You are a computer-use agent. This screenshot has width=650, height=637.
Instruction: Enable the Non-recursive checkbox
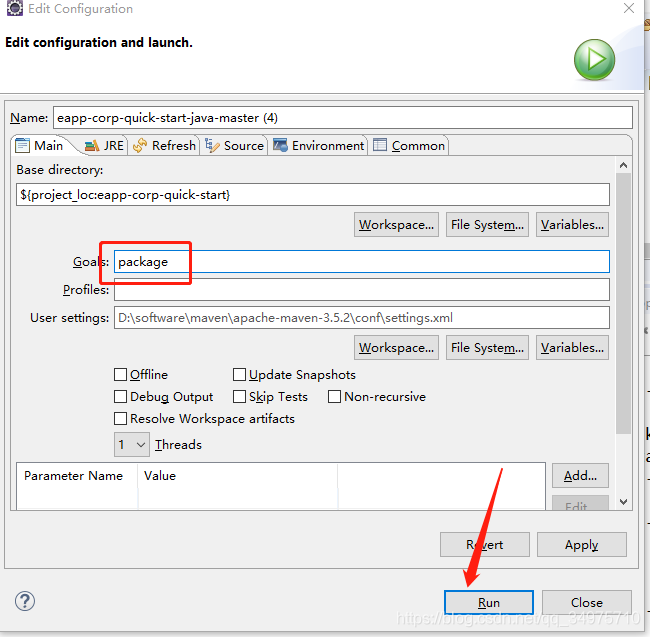coord(334,397)
